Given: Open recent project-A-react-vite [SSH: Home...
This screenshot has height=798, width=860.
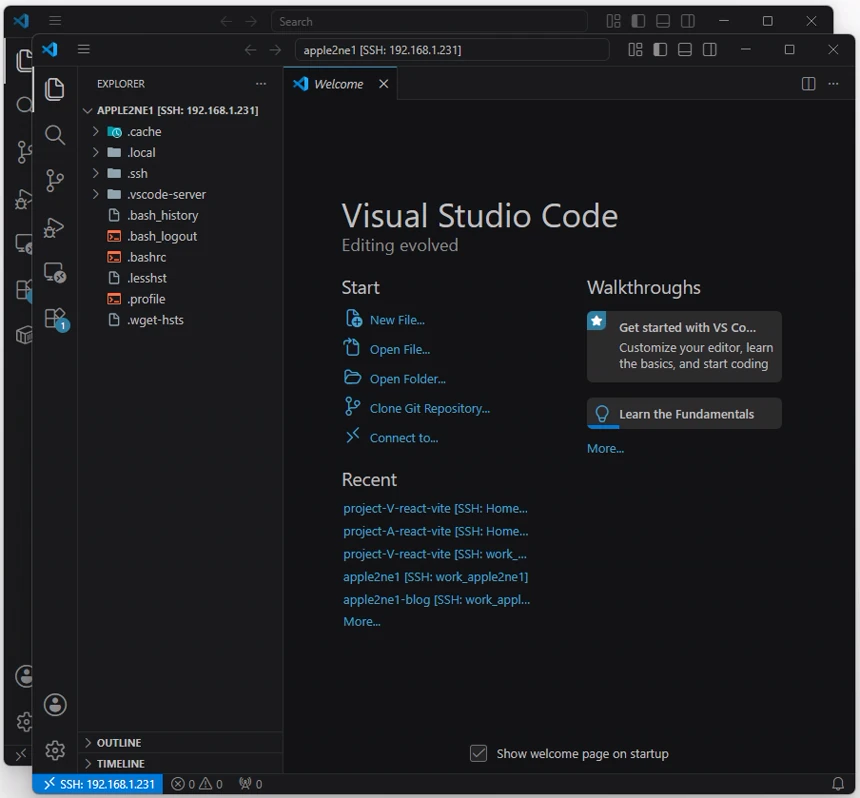Looking at the screenshot, I should pyautogui.click(x=435, y=531).
